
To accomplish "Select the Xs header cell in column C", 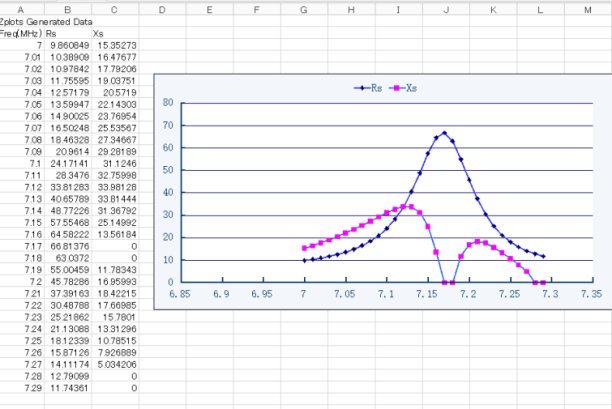I will coord(98,33).
